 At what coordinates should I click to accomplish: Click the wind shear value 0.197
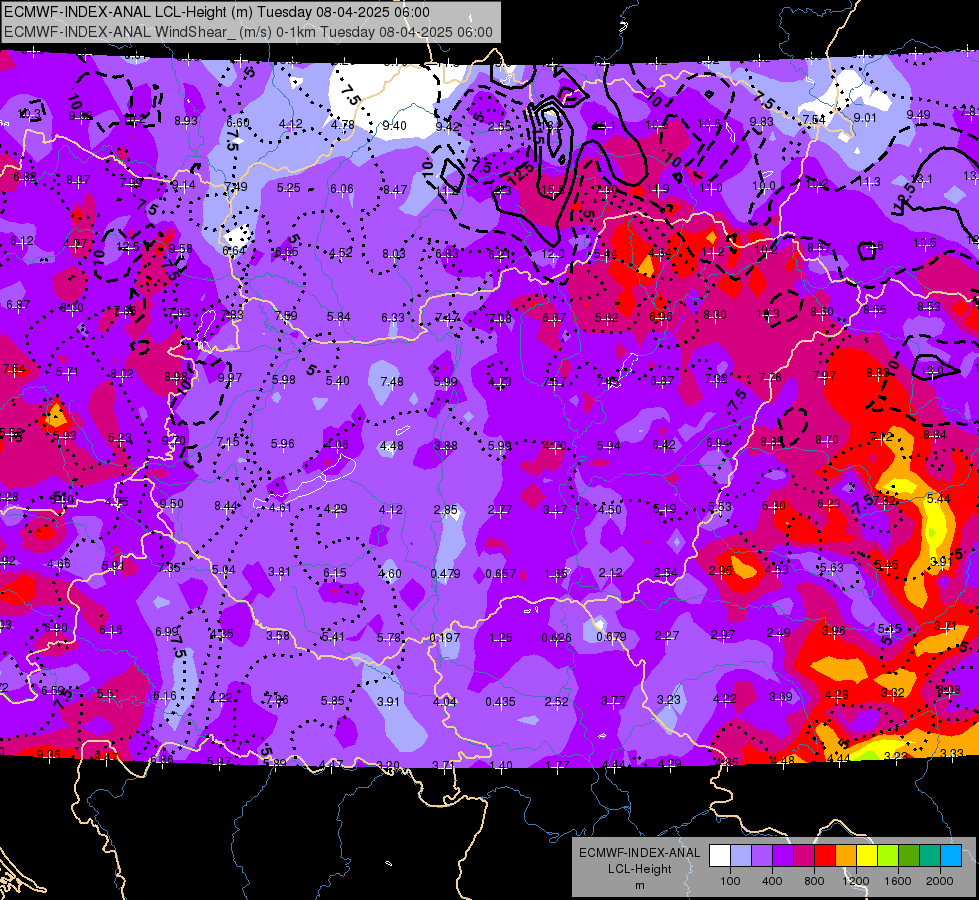click(445, 638)
